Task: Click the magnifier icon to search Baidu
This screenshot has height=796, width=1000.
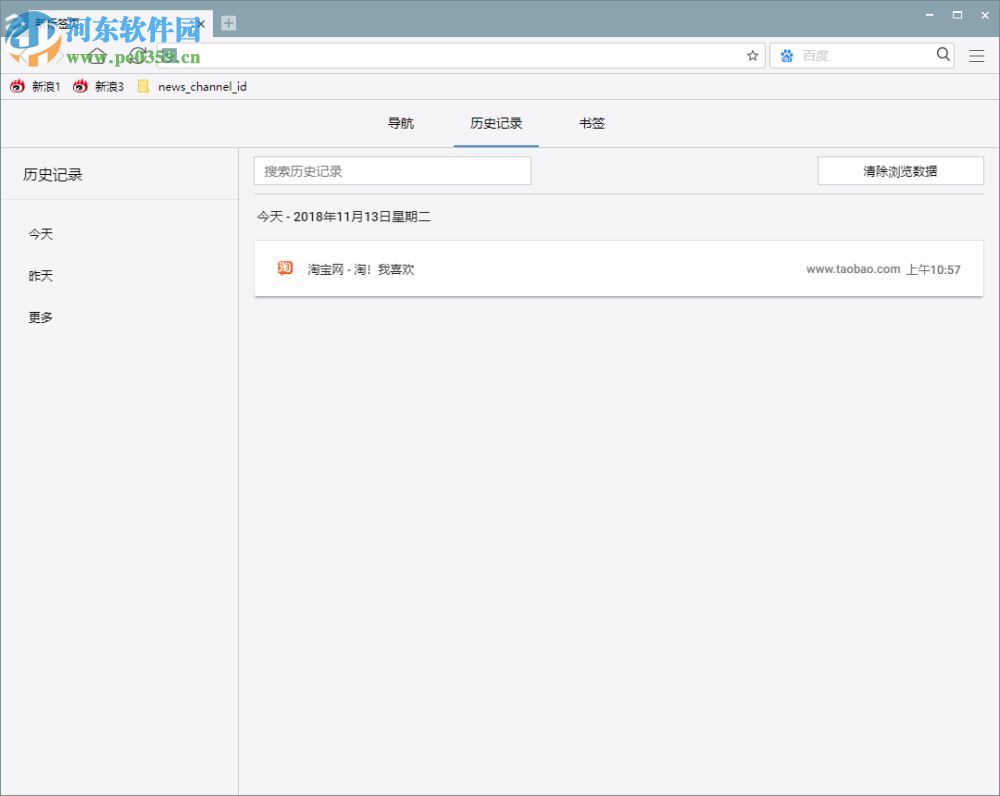Action: point(941,55)
